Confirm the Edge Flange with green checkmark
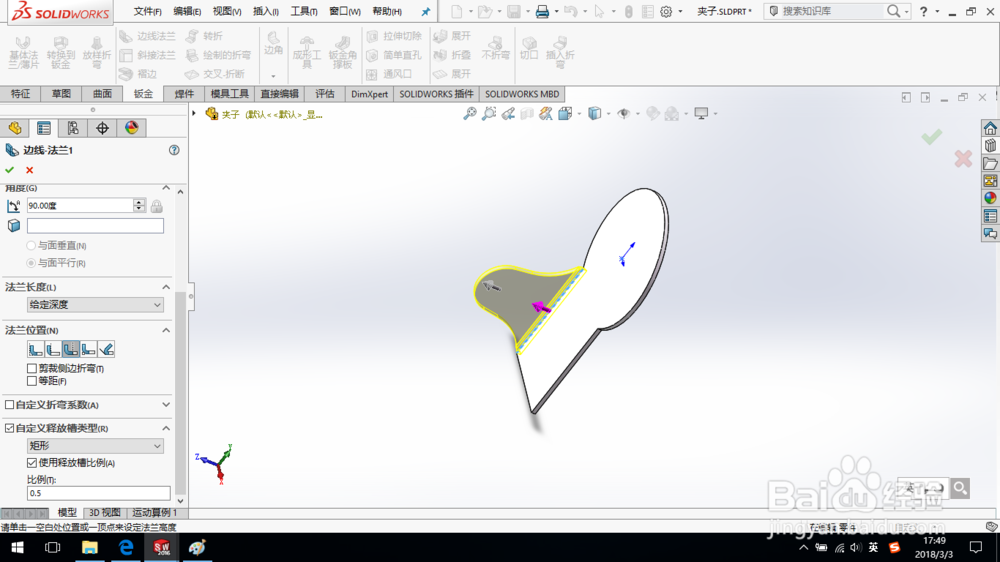 (10, 170)
